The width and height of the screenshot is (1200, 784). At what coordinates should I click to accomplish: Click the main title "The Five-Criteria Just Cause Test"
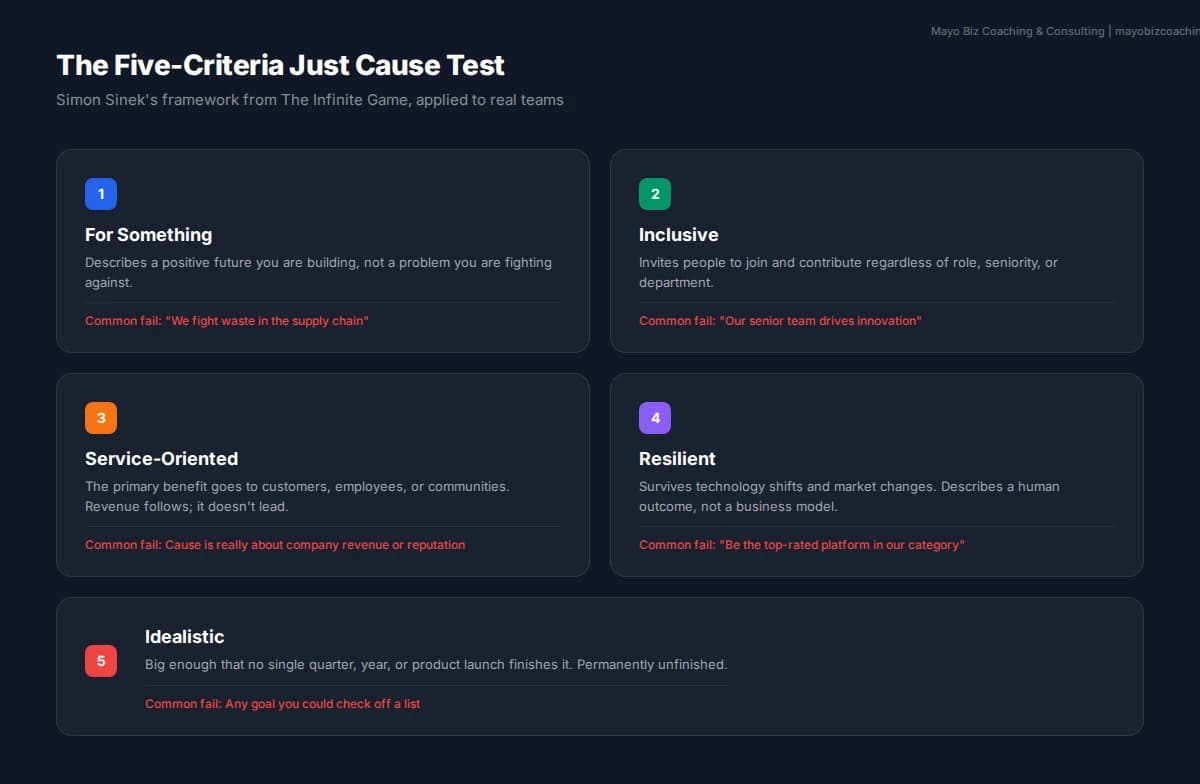pos(280,66)
